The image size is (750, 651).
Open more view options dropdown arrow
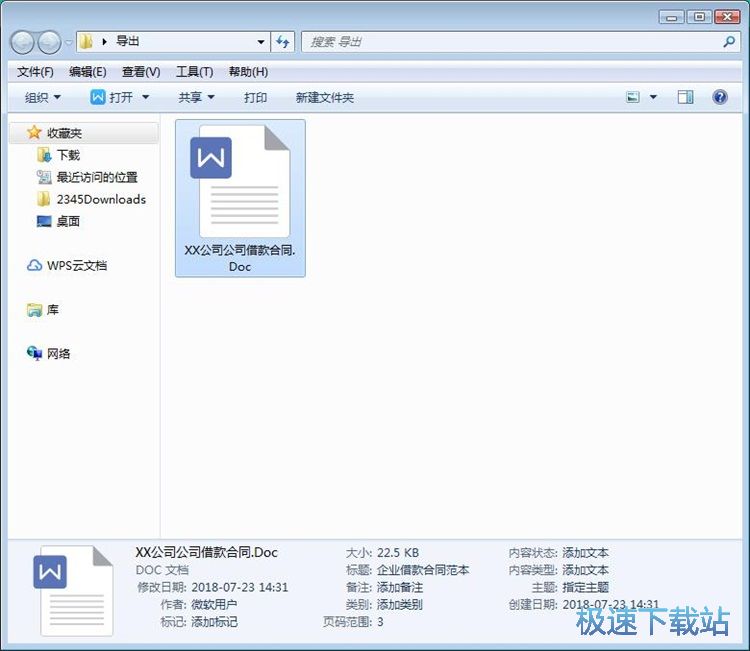click(653, 97)
